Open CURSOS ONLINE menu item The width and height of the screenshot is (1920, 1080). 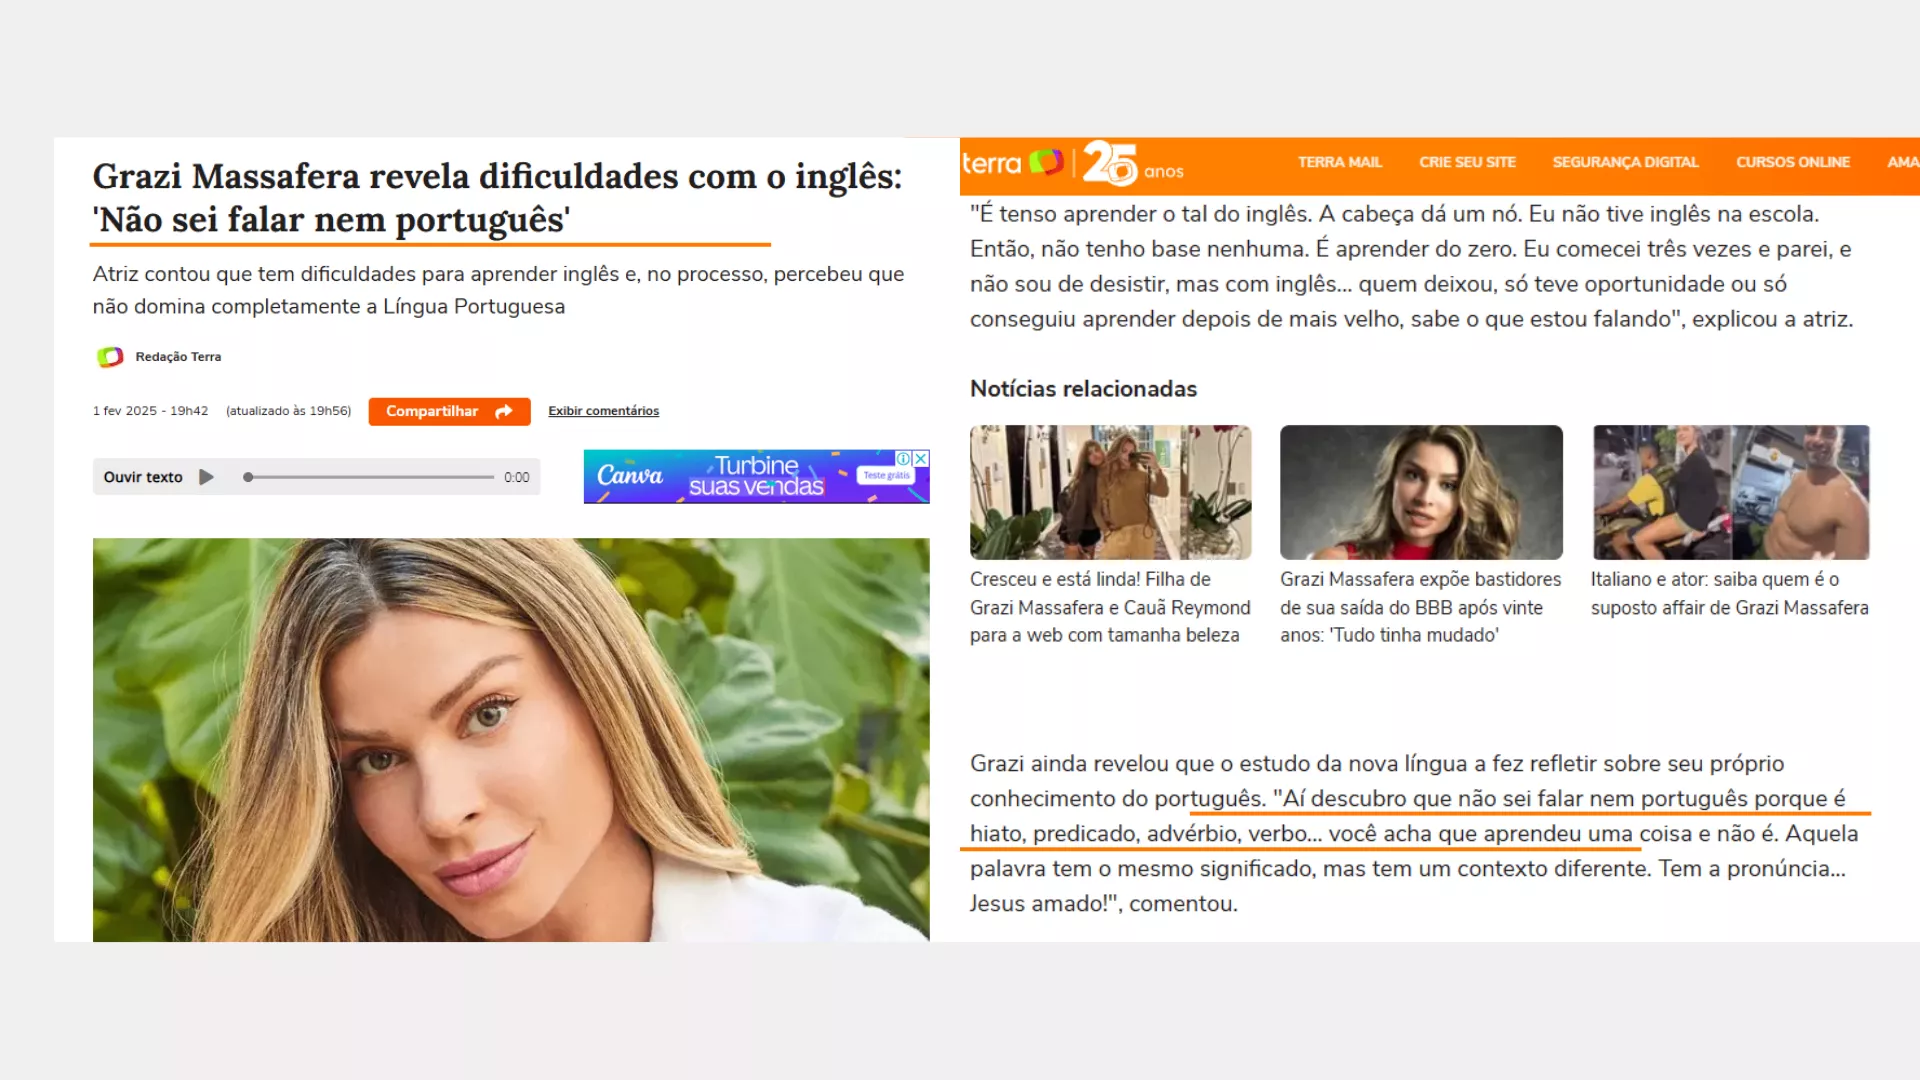(x=1792, y=162)
